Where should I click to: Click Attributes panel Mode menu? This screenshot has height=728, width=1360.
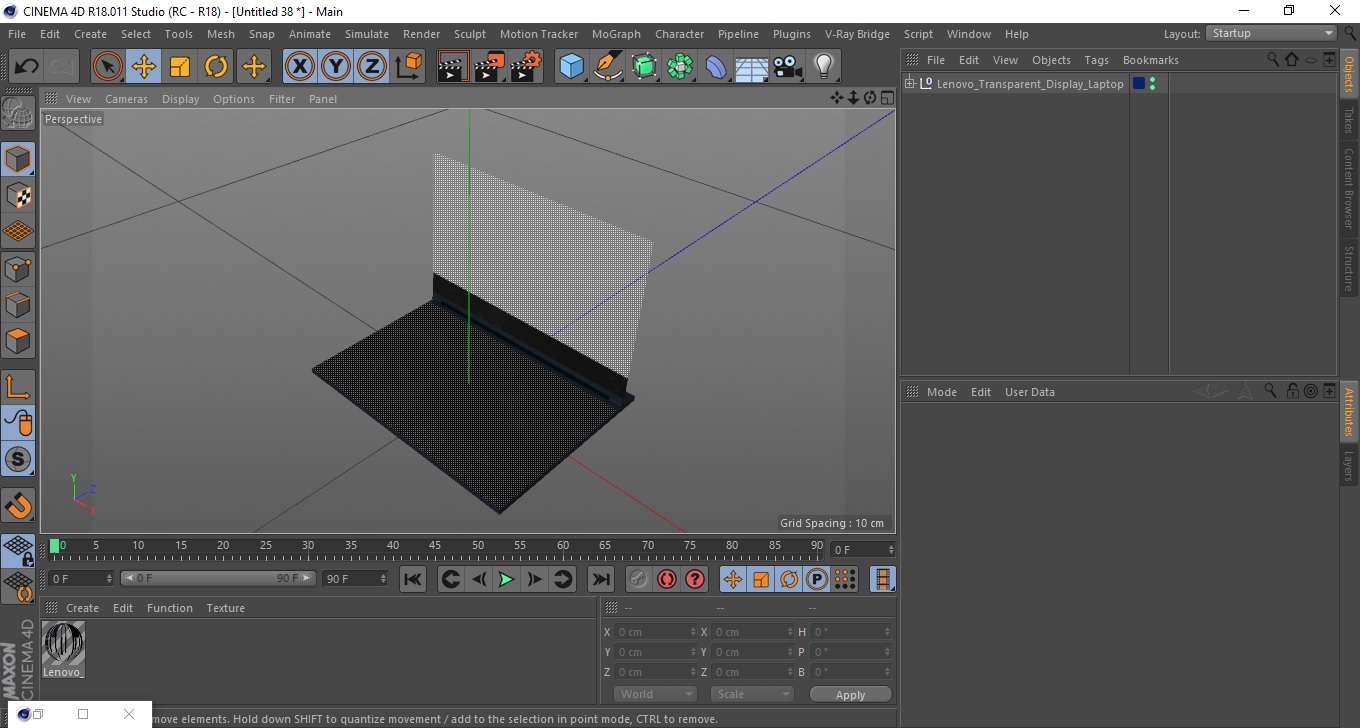pos(942,392)
